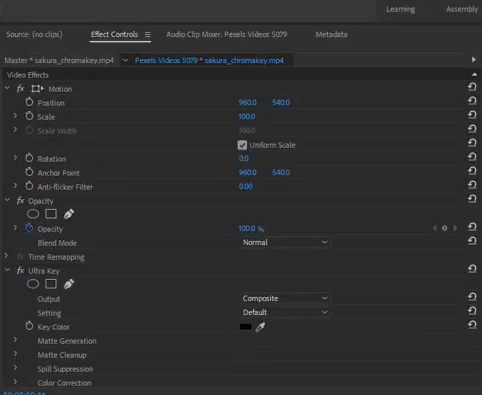The width and height of the screenshot is (482, 395).
Task: Reset the Ultra Key Output parameter
Action: 472,297
